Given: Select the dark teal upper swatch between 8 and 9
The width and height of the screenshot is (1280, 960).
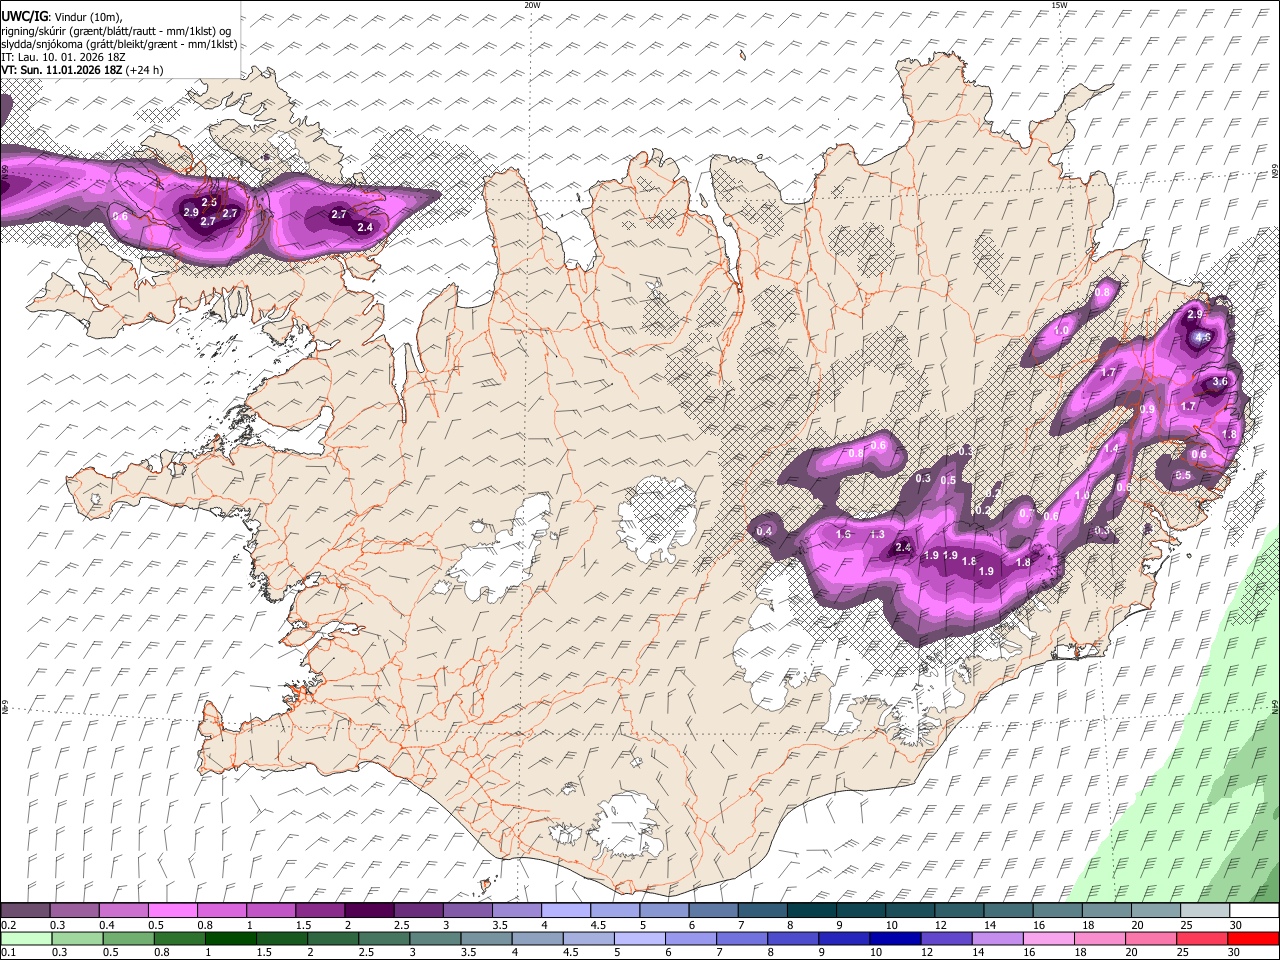Looking at the screenshot, I should pos(812,911).
